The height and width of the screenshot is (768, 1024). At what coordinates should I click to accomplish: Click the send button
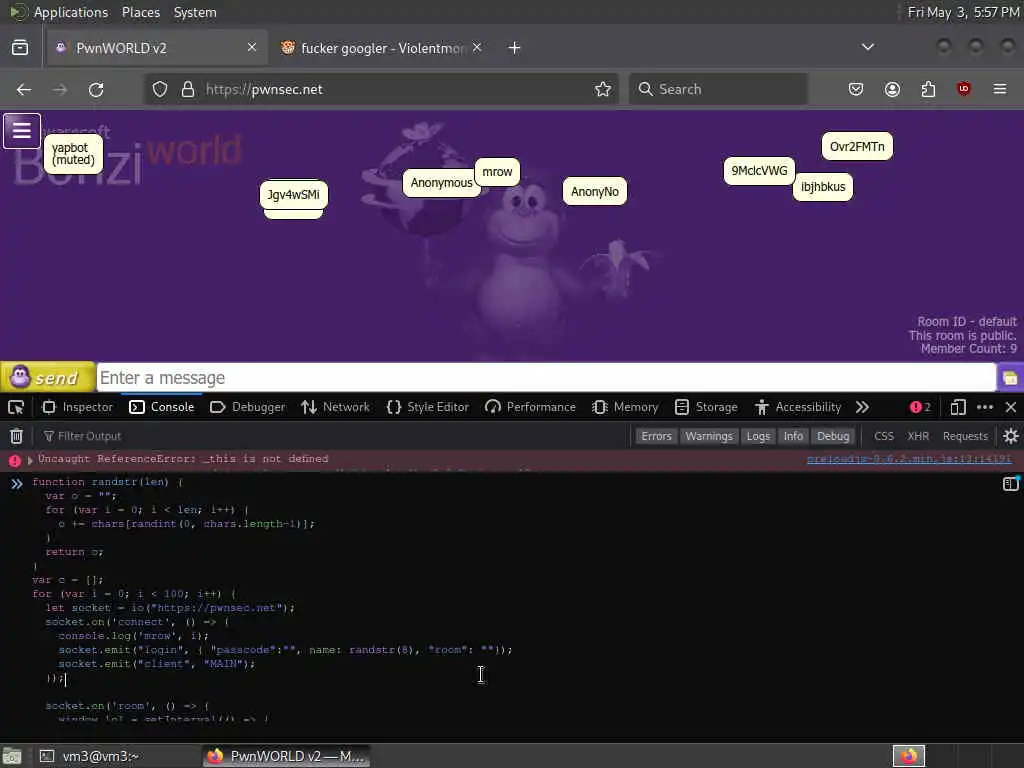(x=48, y=377)
